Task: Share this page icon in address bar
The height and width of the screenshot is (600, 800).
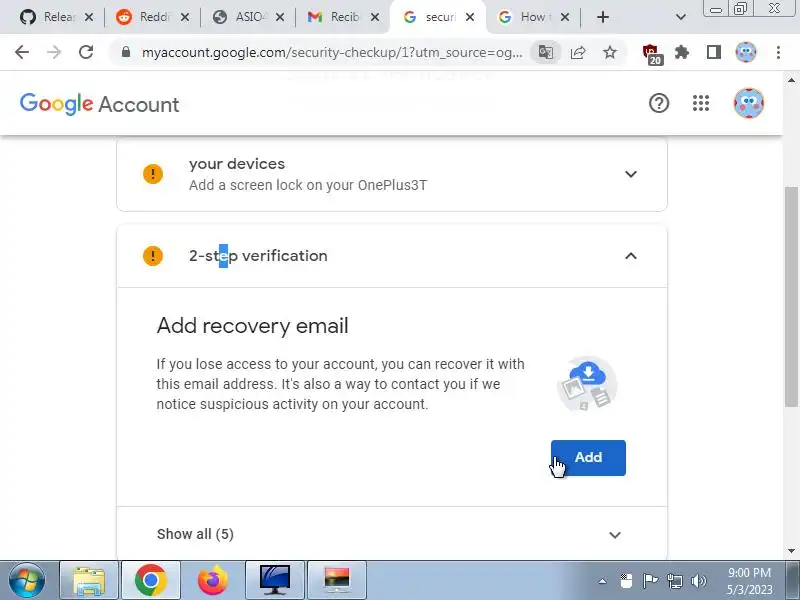Action: click(578, 52)
